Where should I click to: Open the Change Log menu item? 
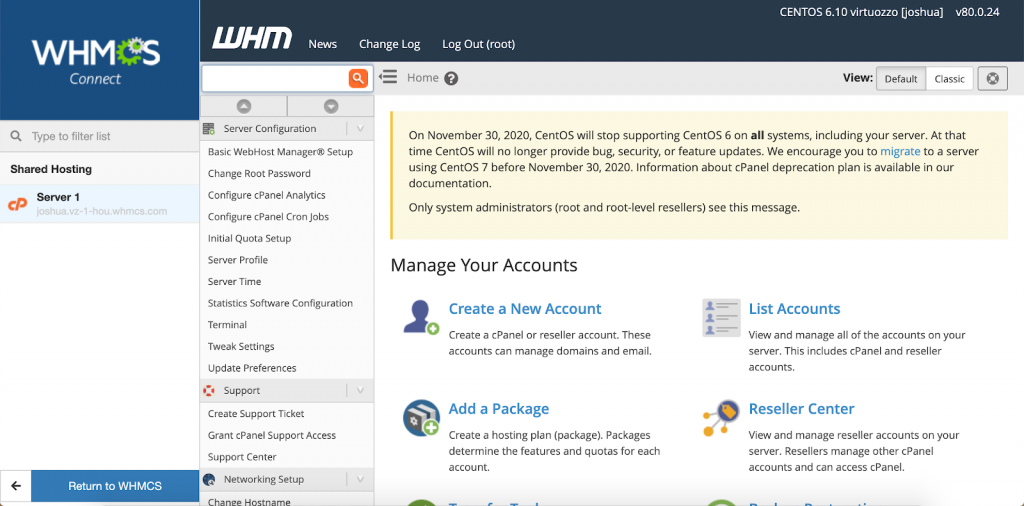pyautogui.click(x=389, y=44)
